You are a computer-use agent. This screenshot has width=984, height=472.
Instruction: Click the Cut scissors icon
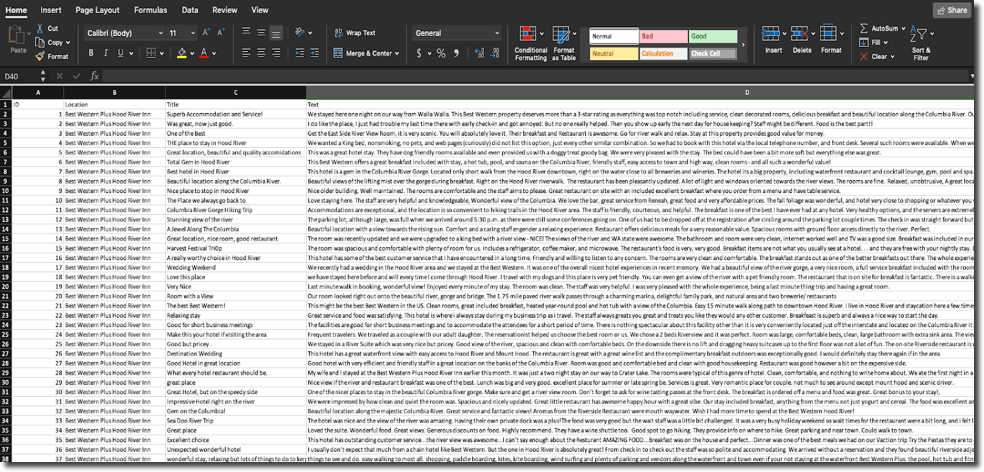coord(40,28)
